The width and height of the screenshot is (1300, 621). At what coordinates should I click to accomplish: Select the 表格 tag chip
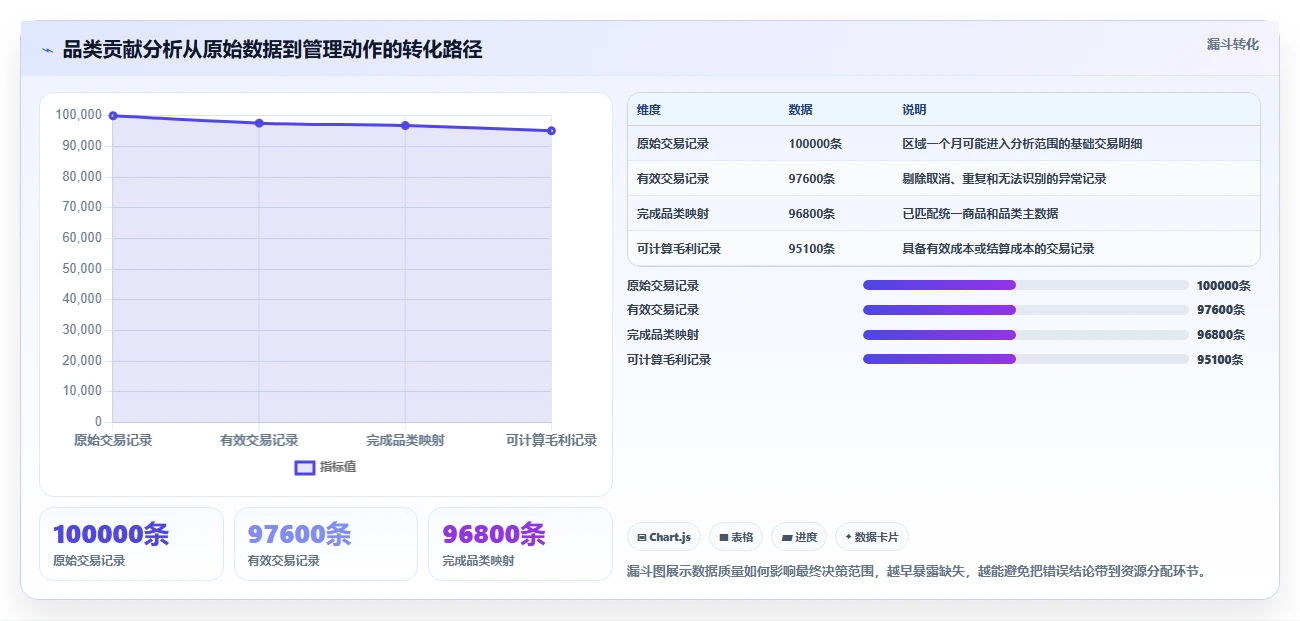(x=736, y=537)
